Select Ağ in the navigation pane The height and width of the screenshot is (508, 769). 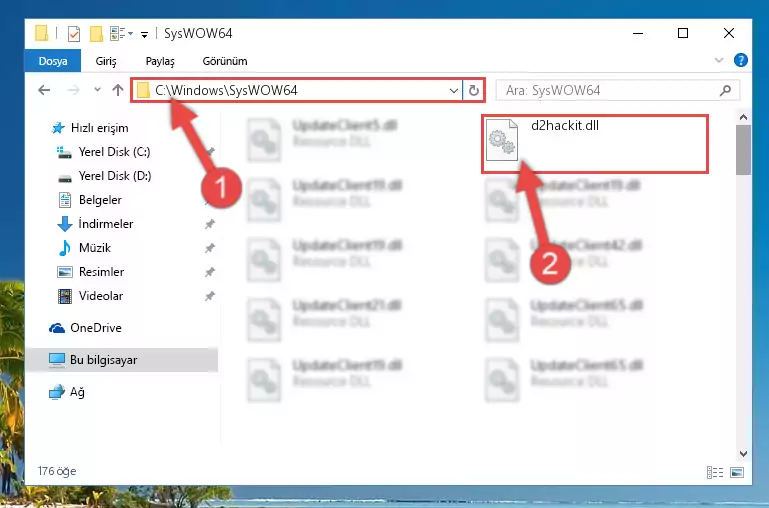[x=67, y=392]
